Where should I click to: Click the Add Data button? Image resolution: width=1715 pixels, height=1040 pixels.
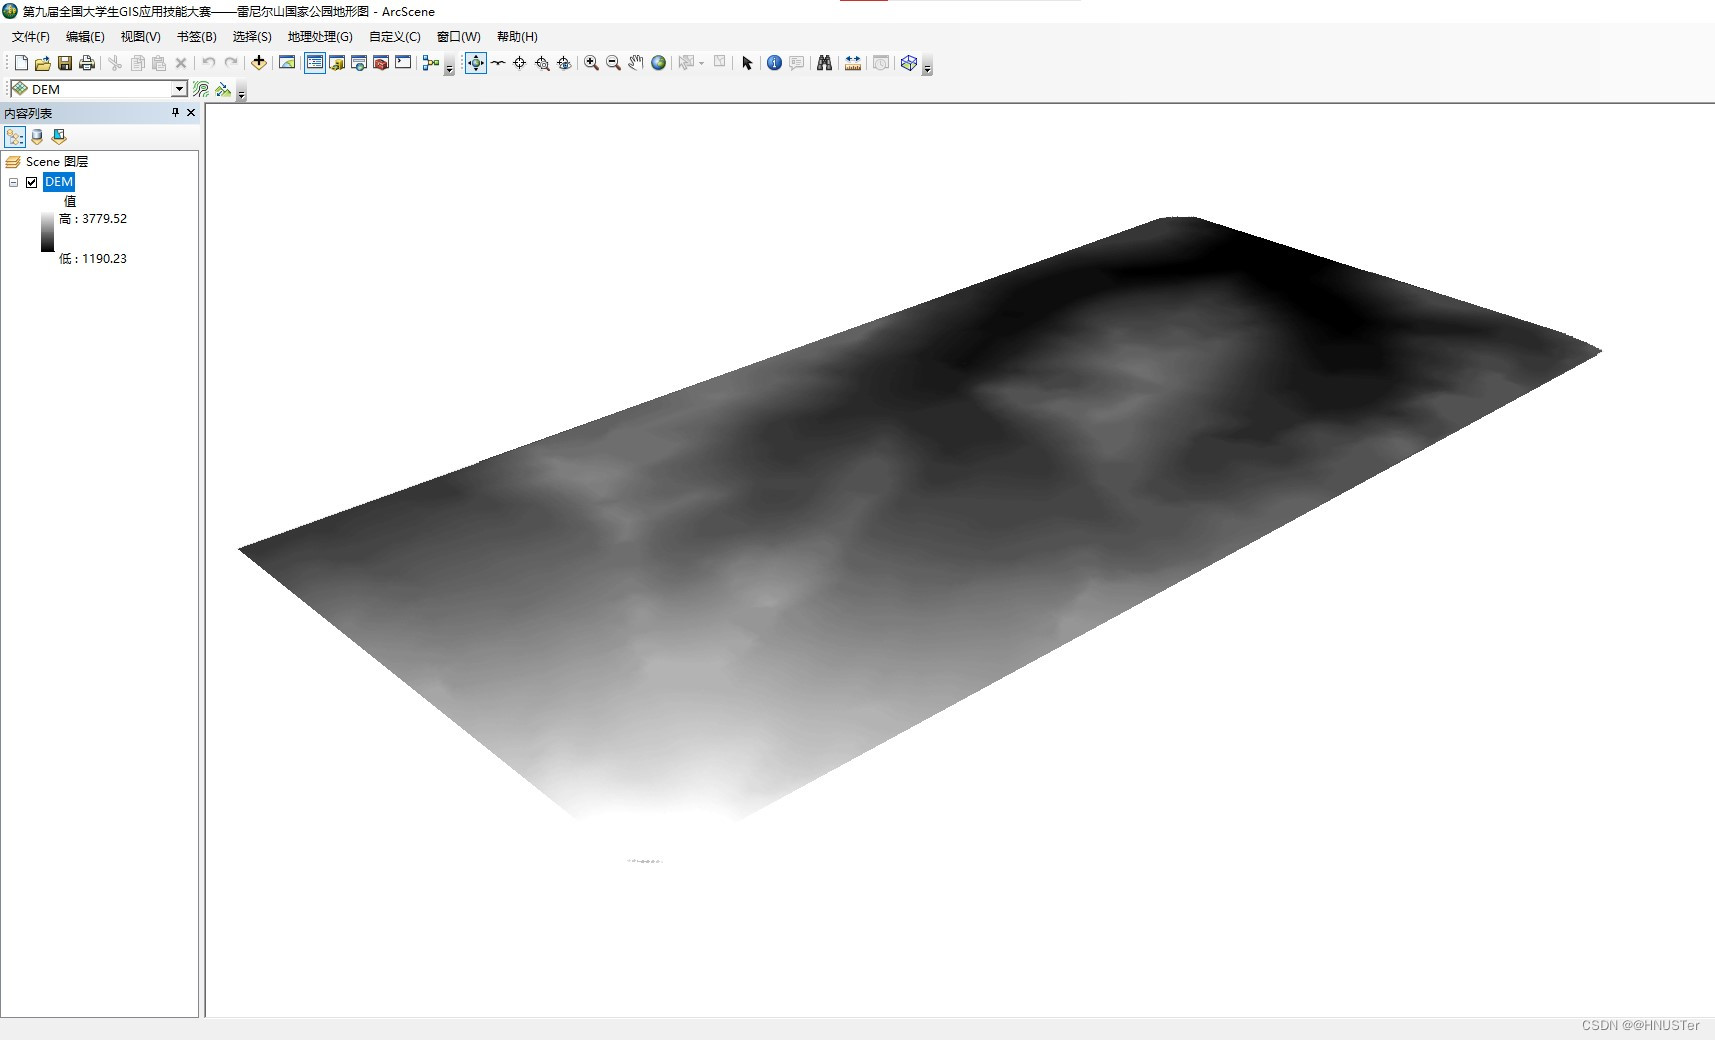pos(259,63)
